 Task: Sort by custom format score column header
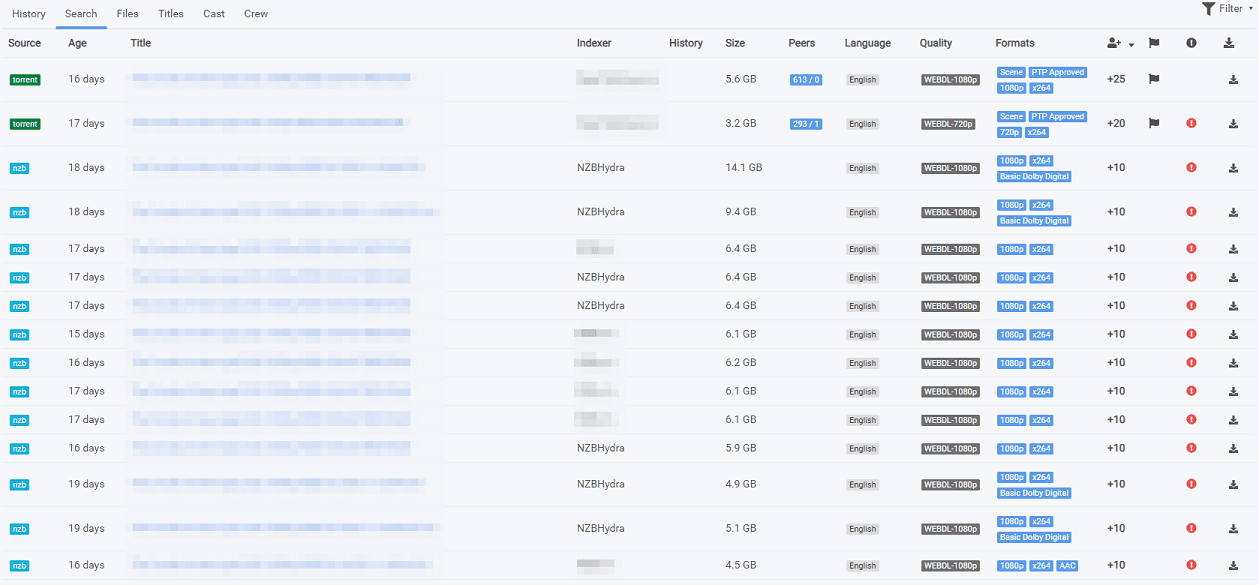click(x=1119, y=43)
